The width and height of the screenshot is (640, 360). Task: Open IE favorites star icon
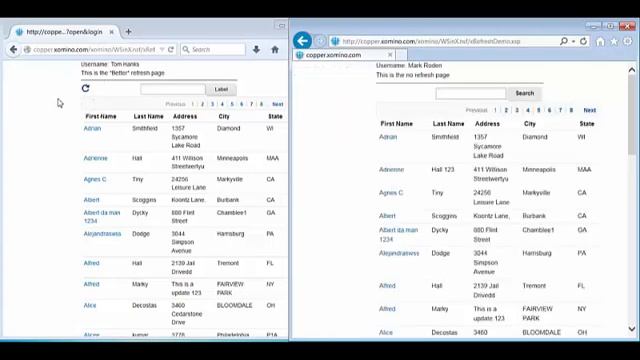click(x=614, y=41)
